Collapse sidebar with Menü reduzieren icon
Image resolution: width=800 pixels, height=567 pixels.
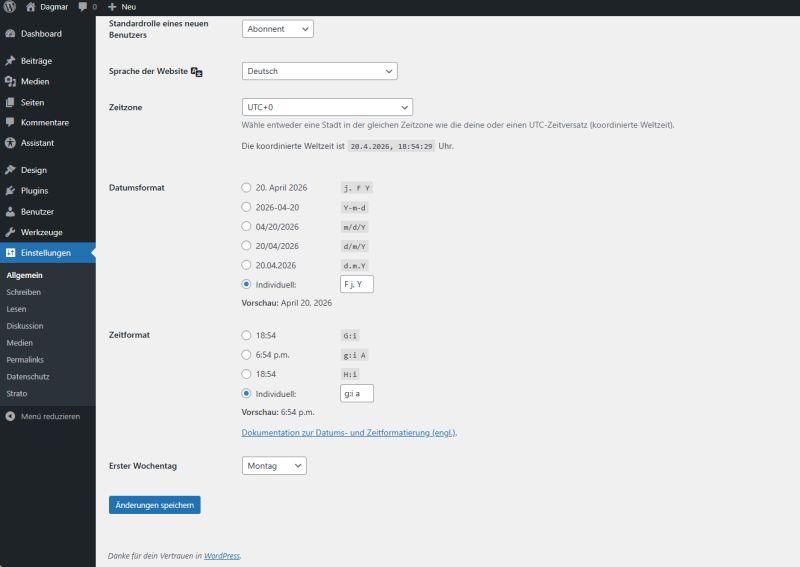point(10,416)
